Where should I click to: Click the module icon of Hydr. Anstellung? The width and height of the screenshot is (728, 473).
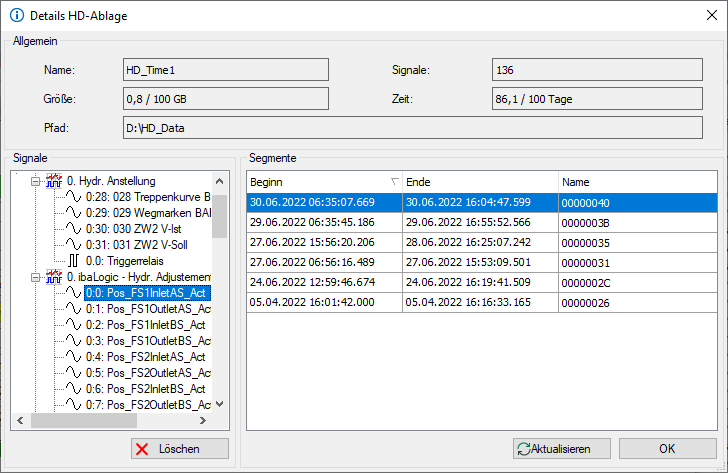pyautogui.click(x=54, y=181)
